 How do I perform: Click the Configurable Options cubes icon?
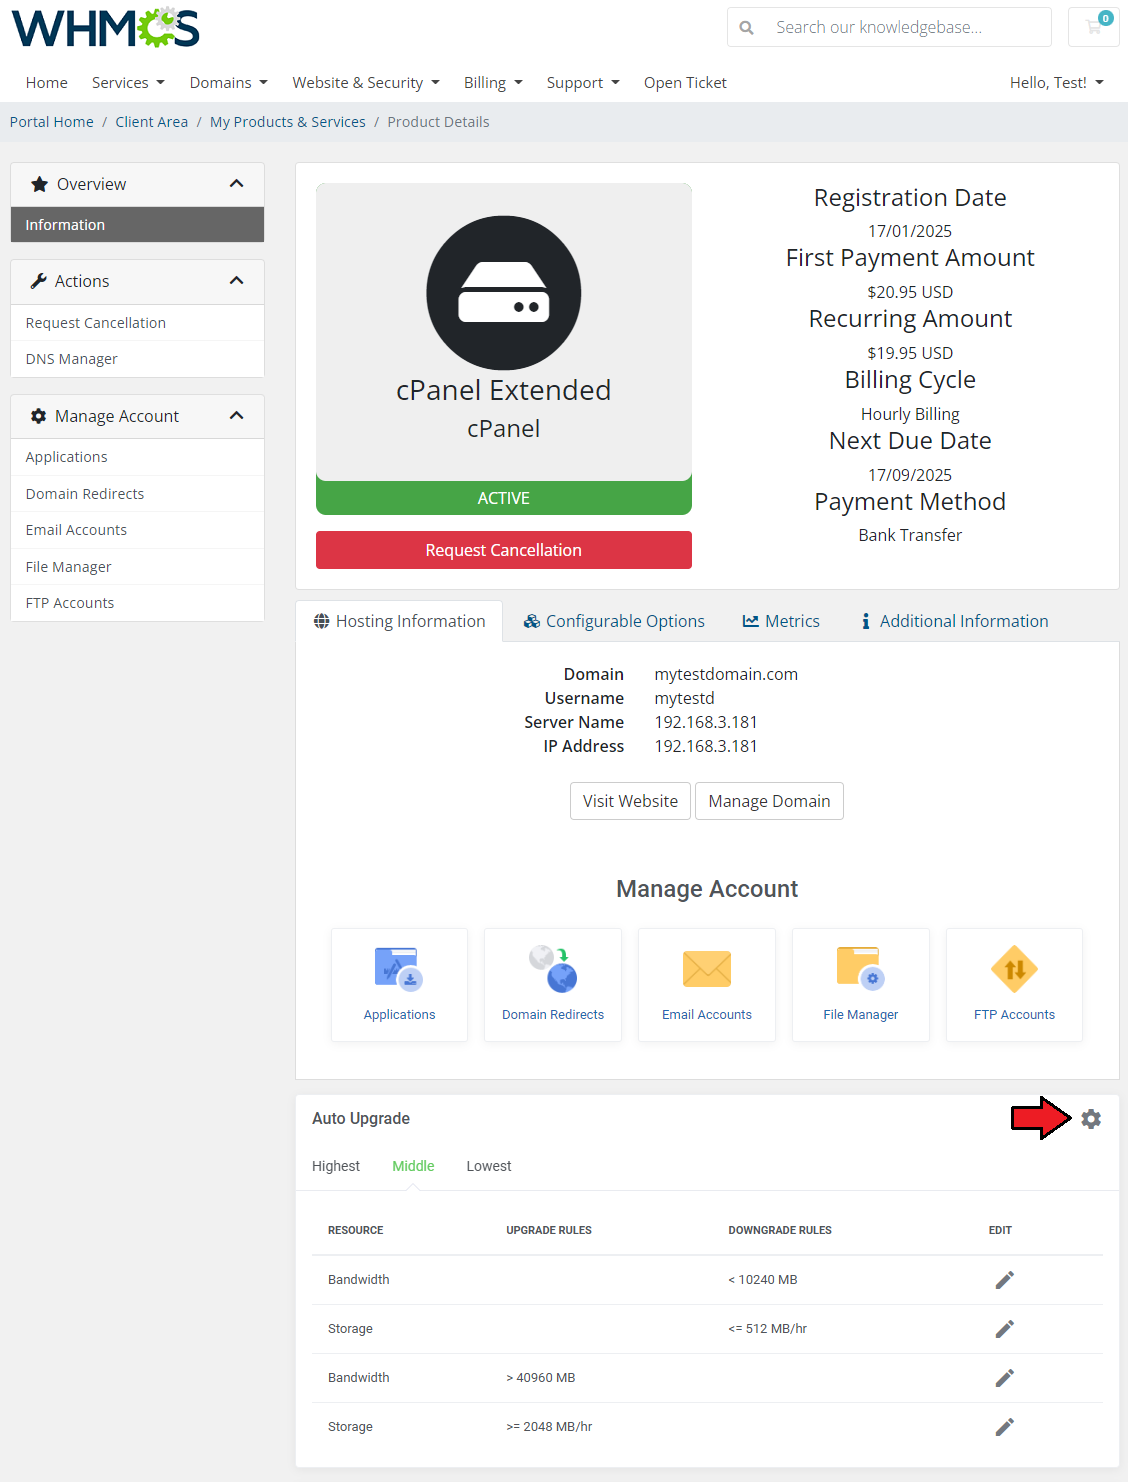532,621
